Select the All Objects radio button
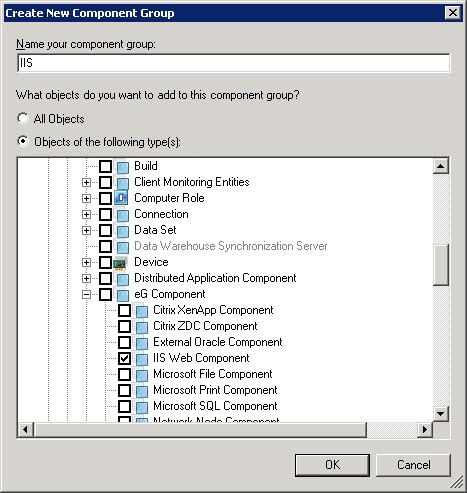The width and height of the screenshot is (467, 493). coord(23,118)
